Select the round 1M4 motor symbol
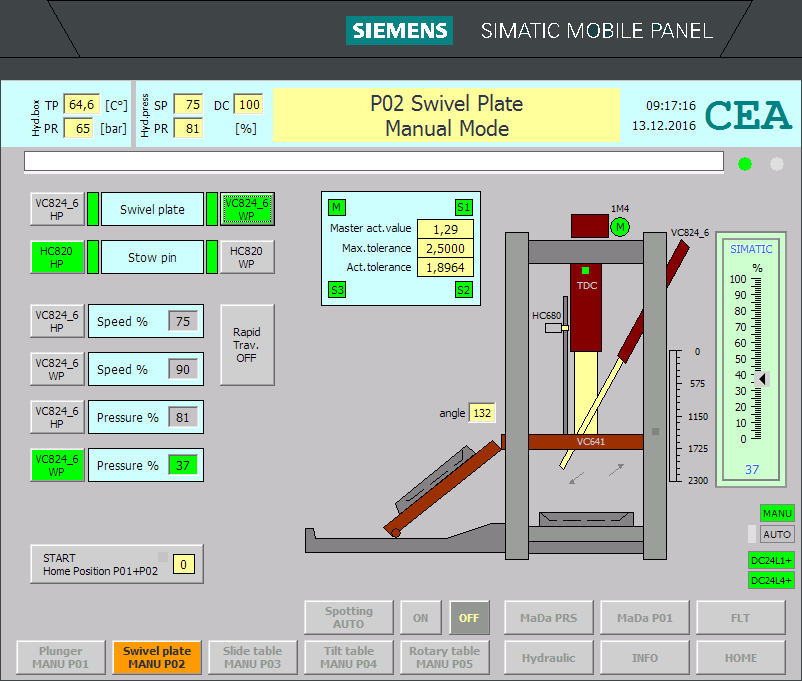This screenshot has height=681, width=802. point(620,227)
